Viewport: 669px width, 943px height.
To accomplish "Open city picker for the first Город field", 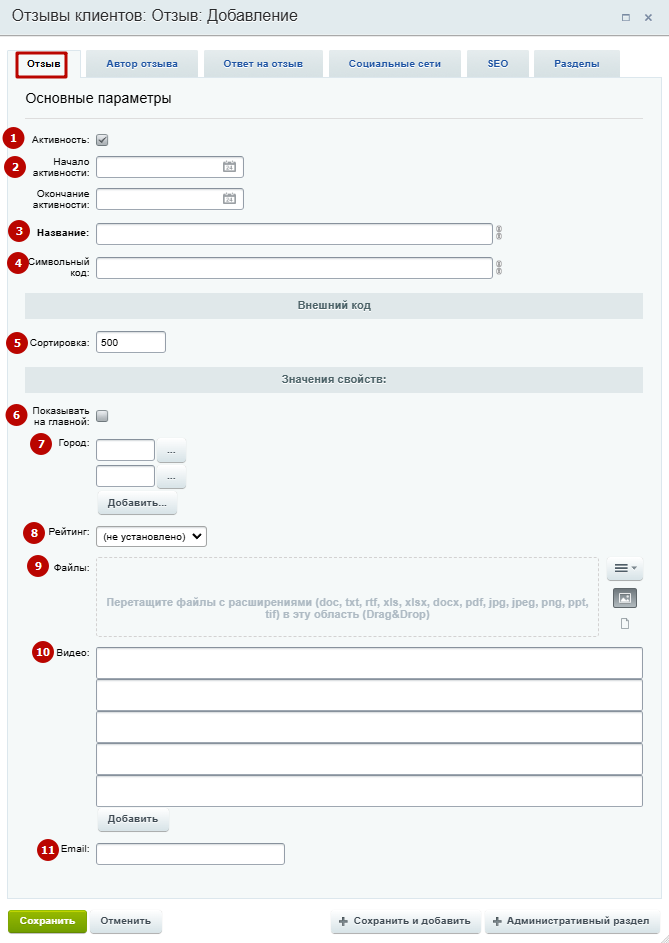I will coord(171,450).
